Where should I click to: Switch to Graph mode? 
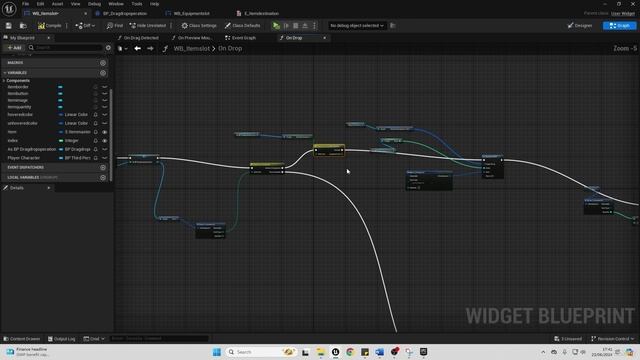[619, 26]
